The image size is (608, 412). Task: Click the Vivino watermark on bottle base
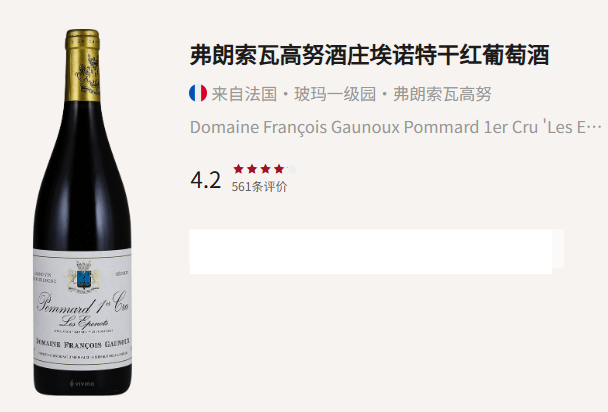point(82,384)
